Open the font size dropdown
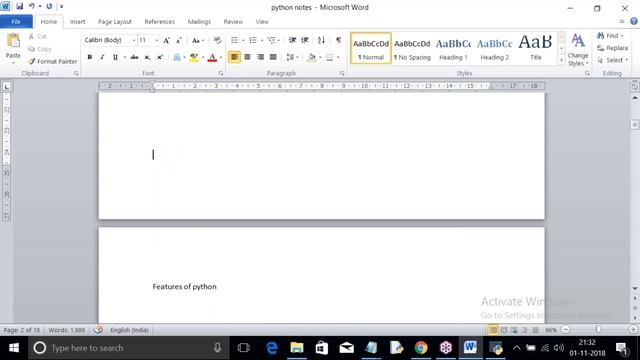 pyautogui.click(x=157, y=40)
